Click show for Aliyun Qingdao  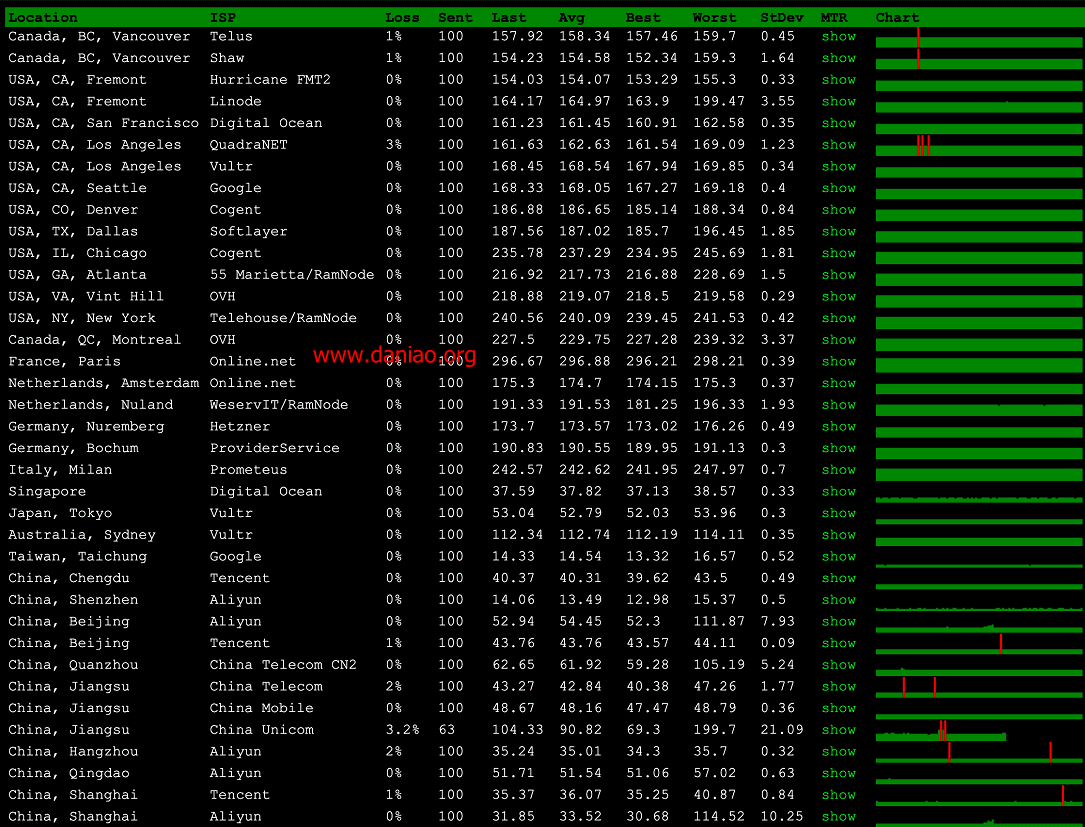click(839, 773)
